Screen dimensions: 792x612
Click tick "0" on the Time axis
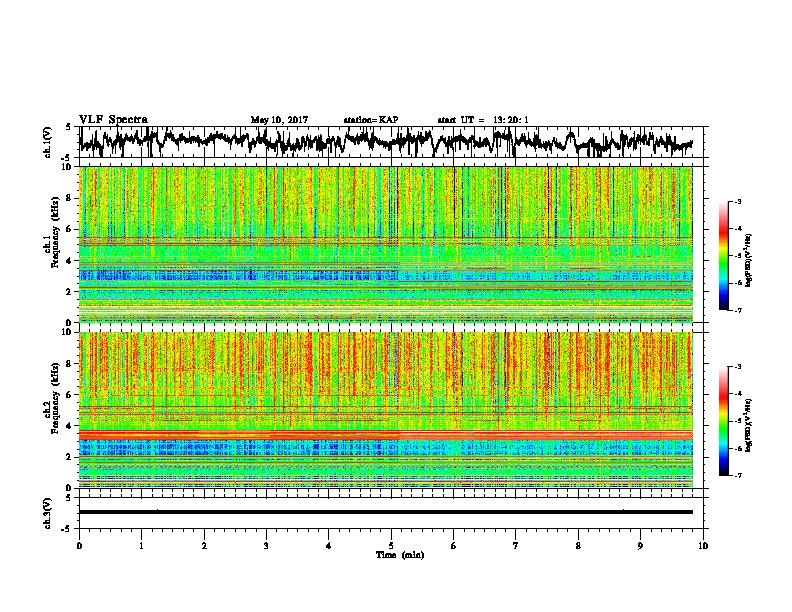tap(79, 546)
